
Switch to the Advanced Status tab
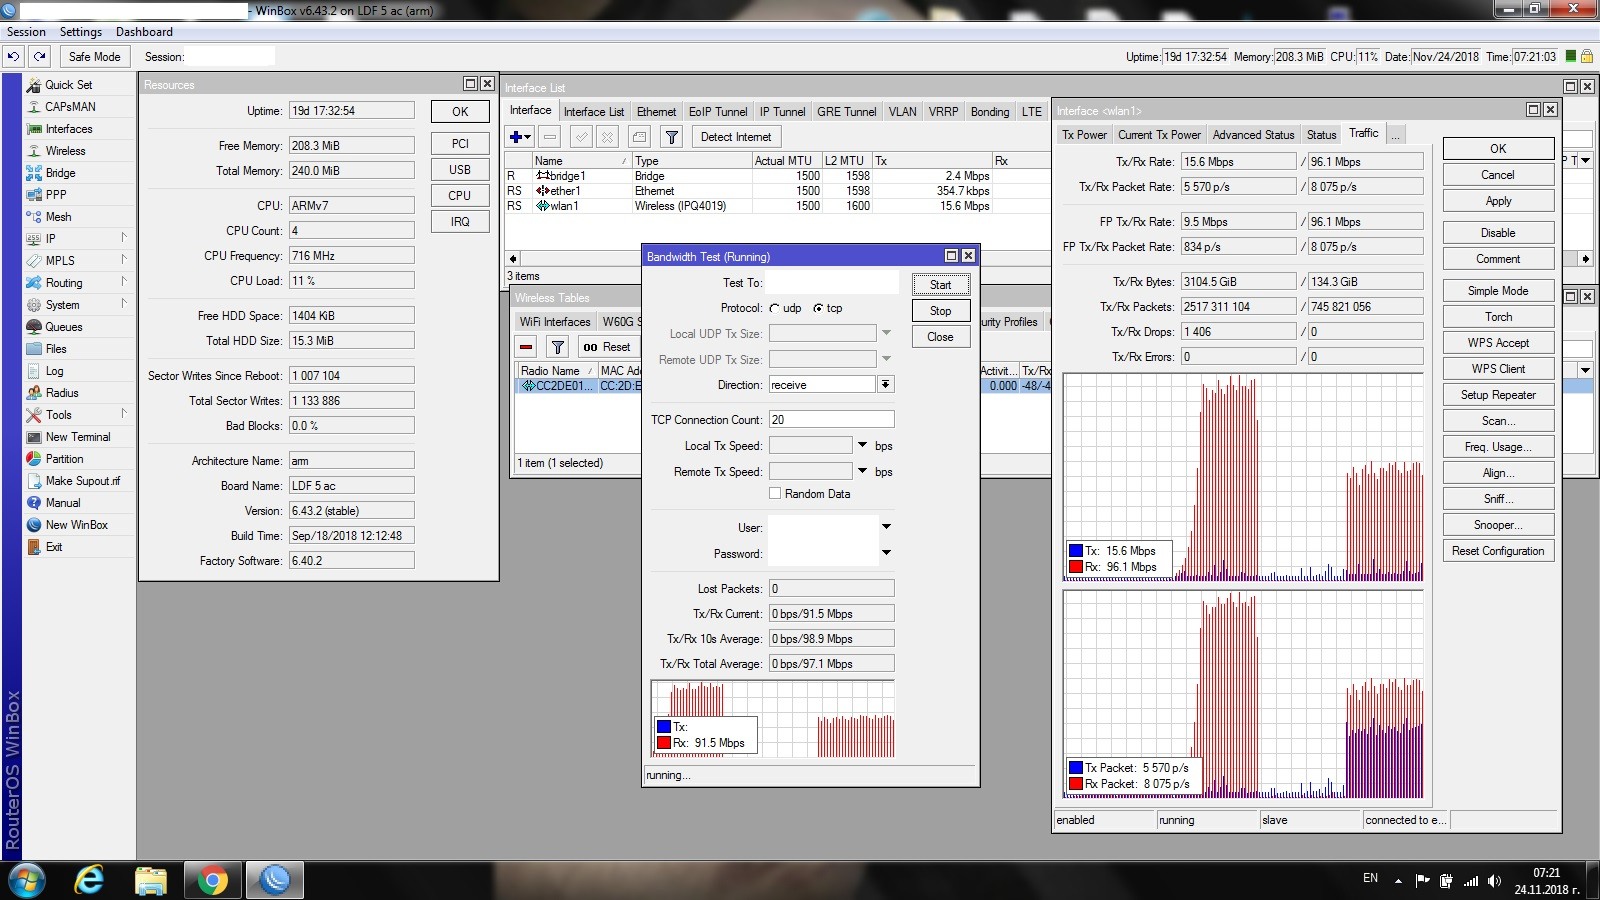click(x=1253, y=135)
